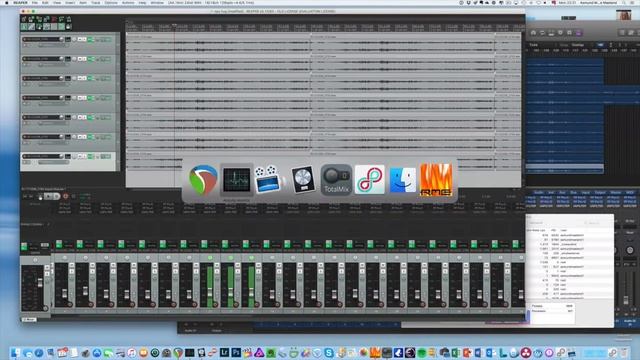Solo the topmost REAPER track

pos(84,39)
